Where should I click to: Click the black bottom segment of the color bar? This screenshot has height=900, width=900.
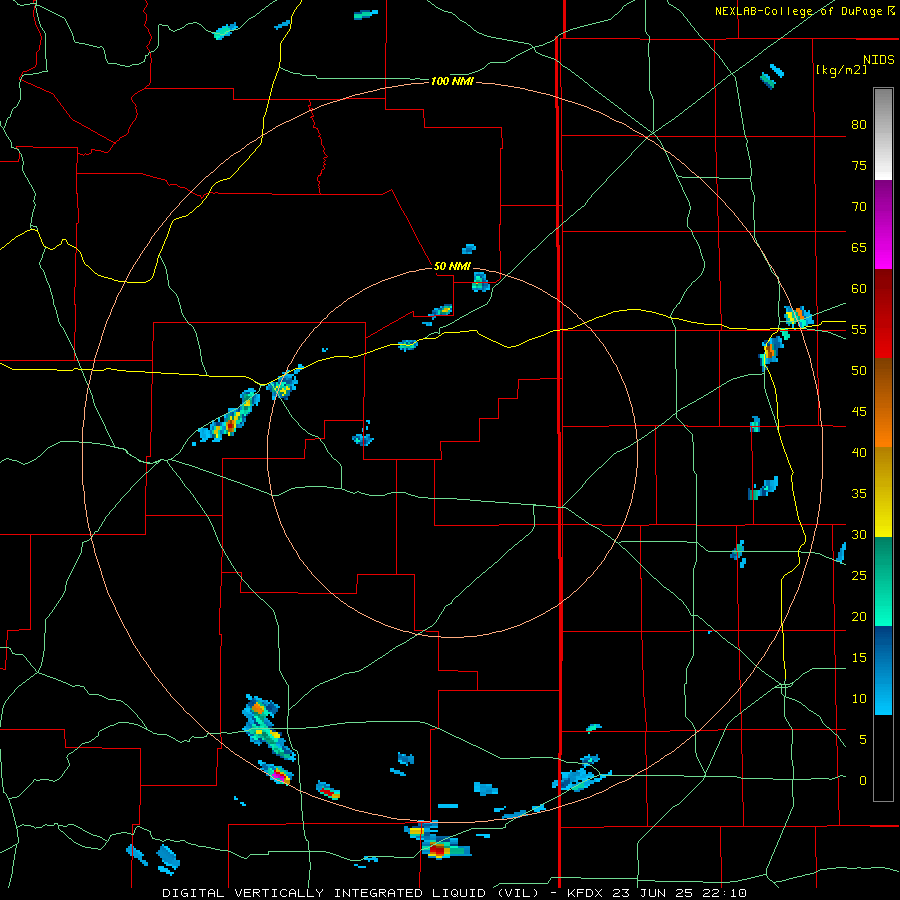click(x=883, y=758)
